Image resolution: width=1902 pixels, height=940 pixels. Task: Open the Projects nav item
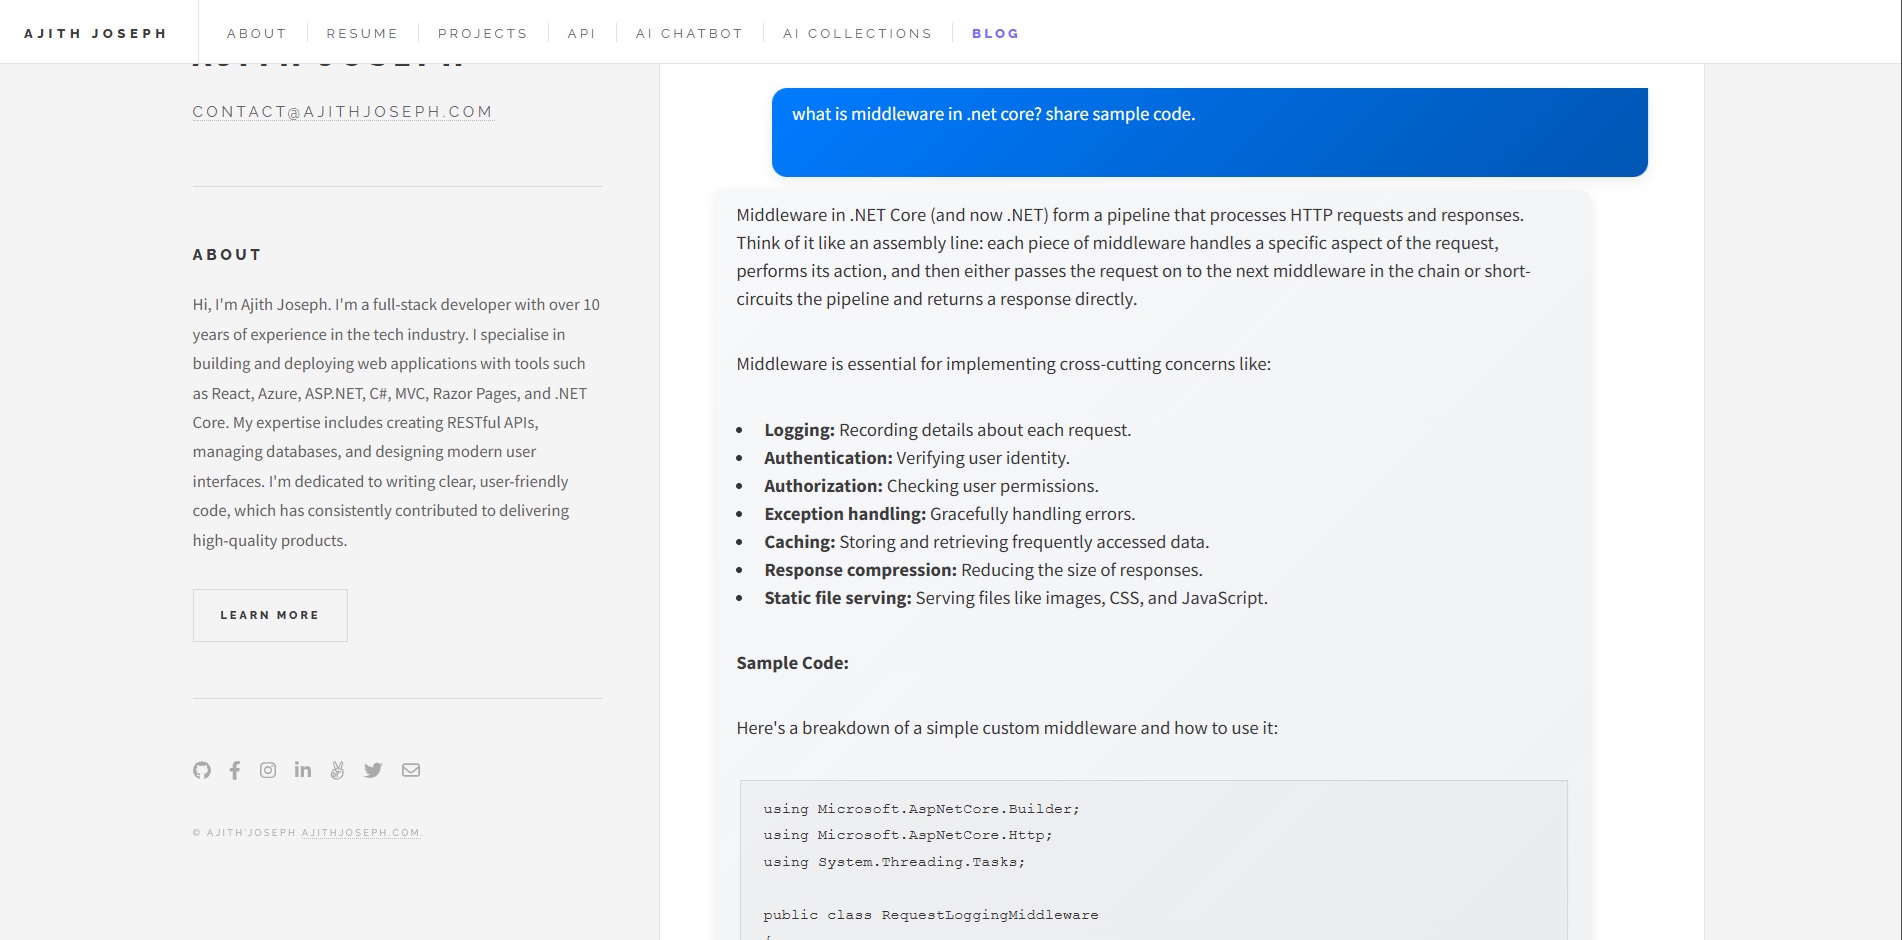coord(483,33)
